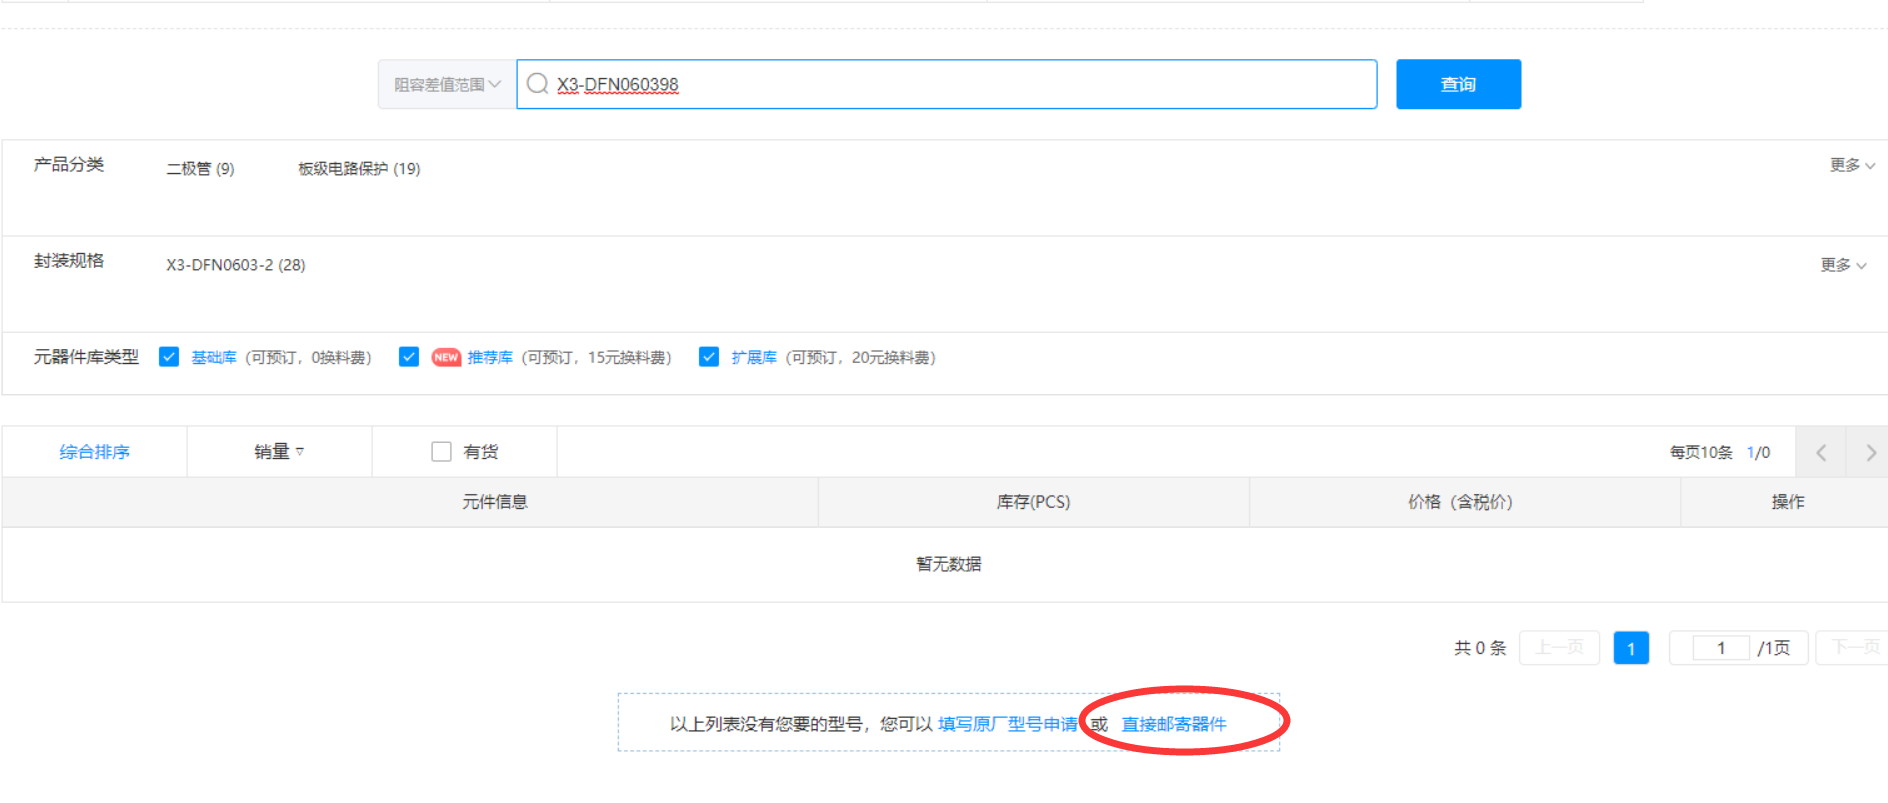Open the 填写原厂型号申请 link
This screenshot has height=803, width=1888.
(x=1007, y=724)
